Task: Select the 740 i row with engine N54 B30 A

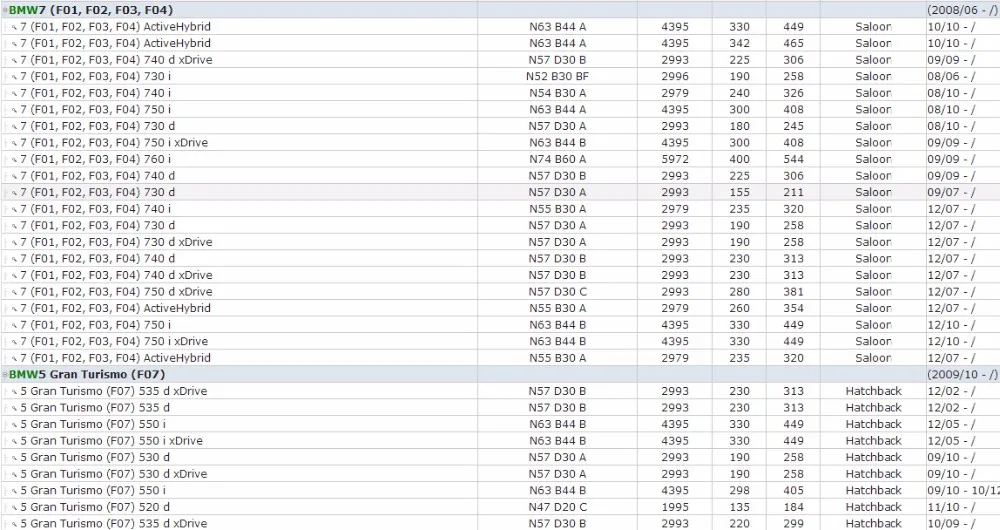Action: pyautogui.click(x=500, y=93)
